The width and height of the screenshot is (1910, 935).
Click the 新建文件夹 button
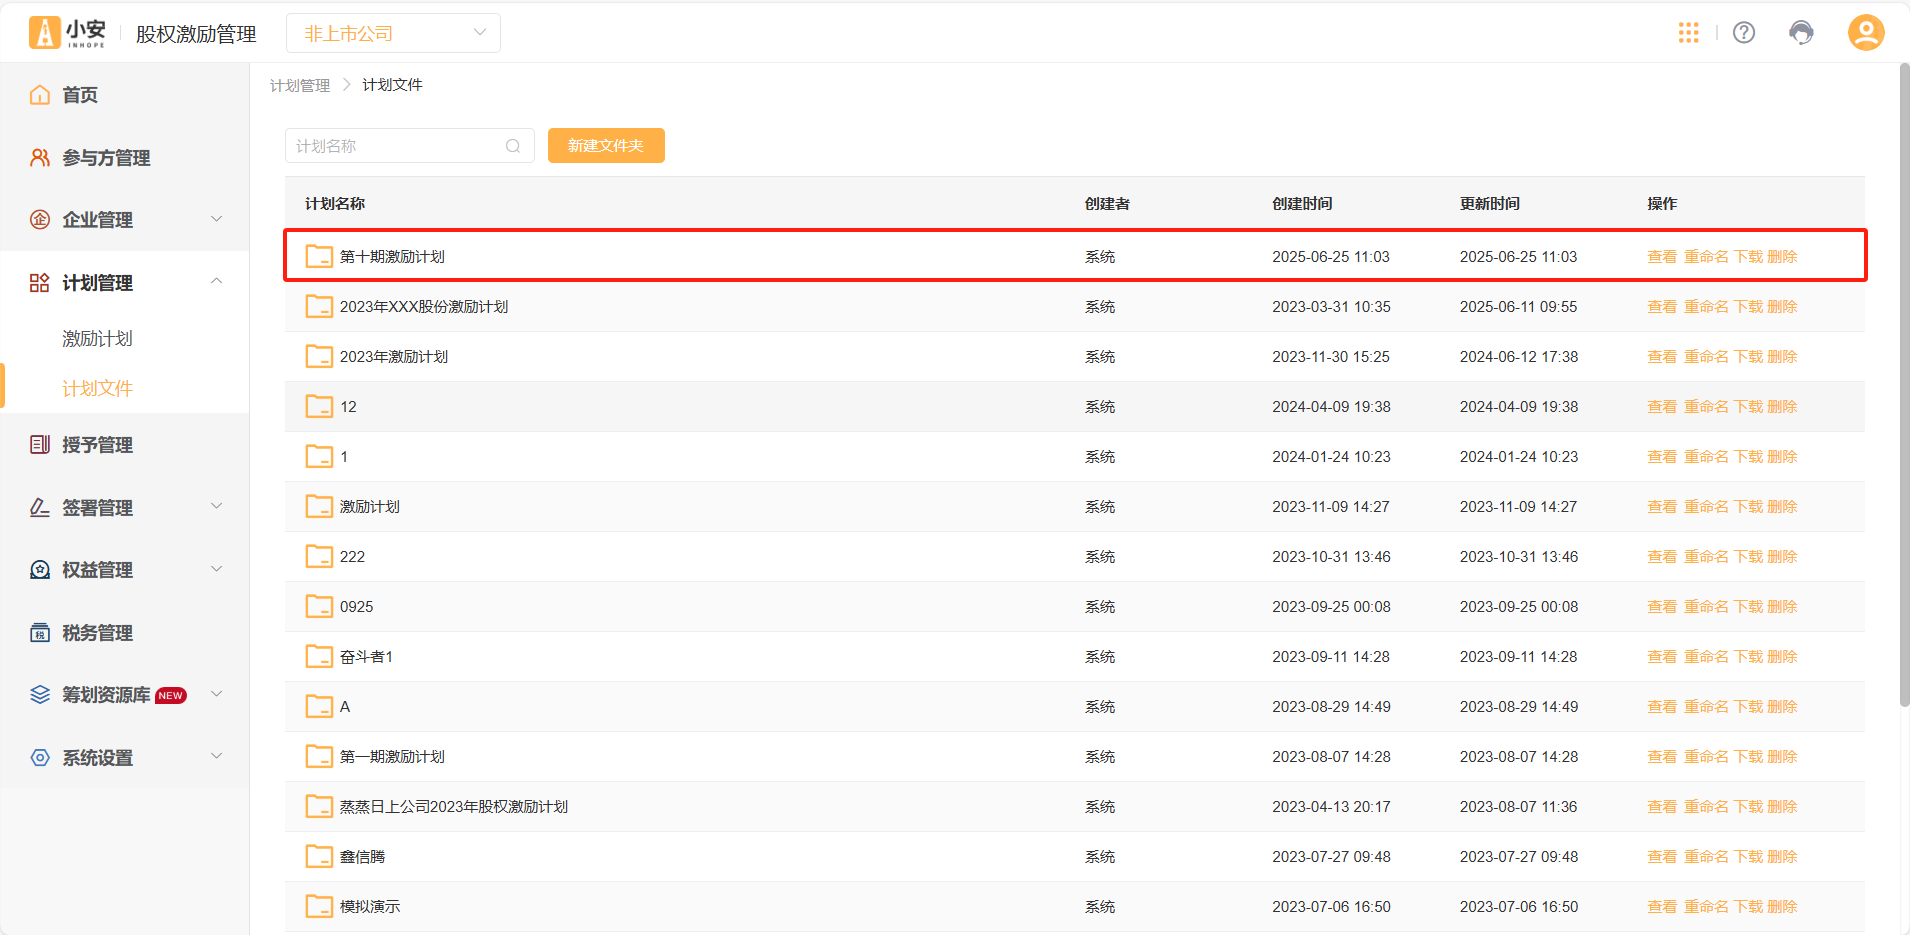(x=606, y=146)
